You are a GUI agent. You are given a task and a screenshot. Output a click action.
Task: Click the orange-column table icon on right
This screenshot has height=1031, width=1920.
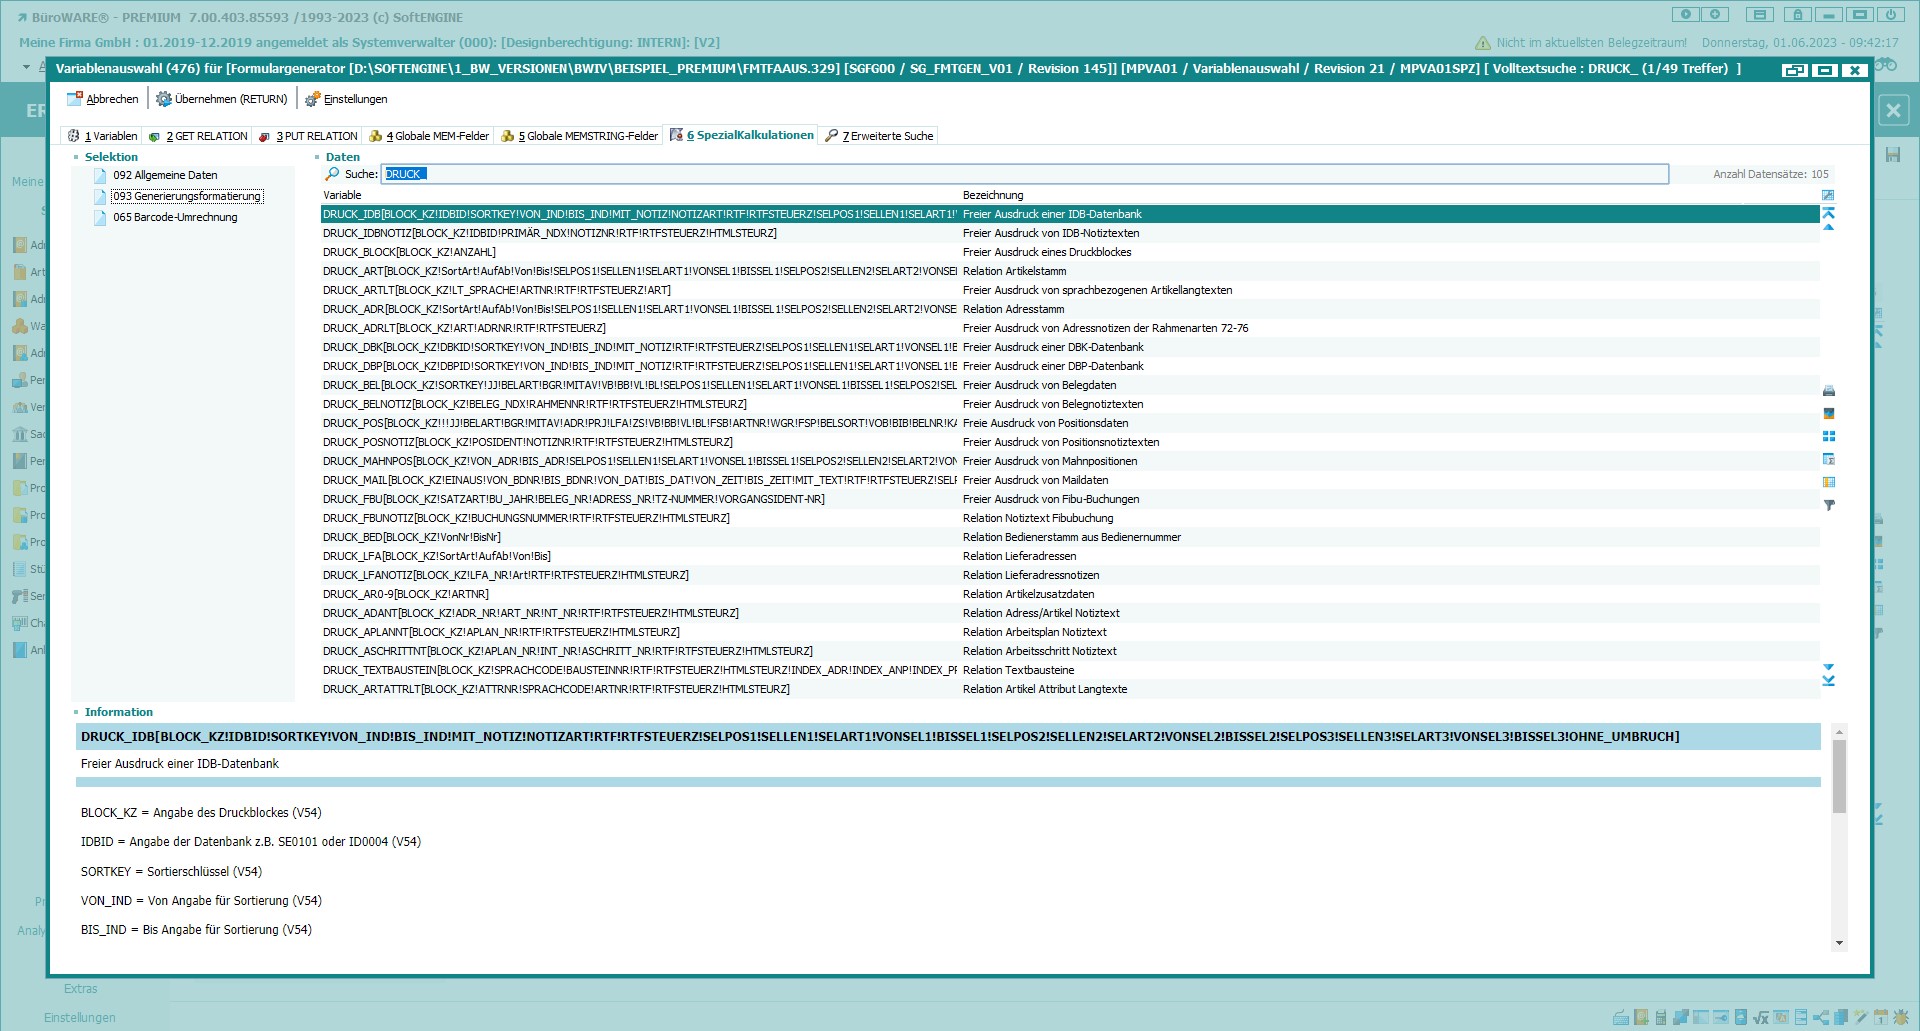tap(1829, 482)
